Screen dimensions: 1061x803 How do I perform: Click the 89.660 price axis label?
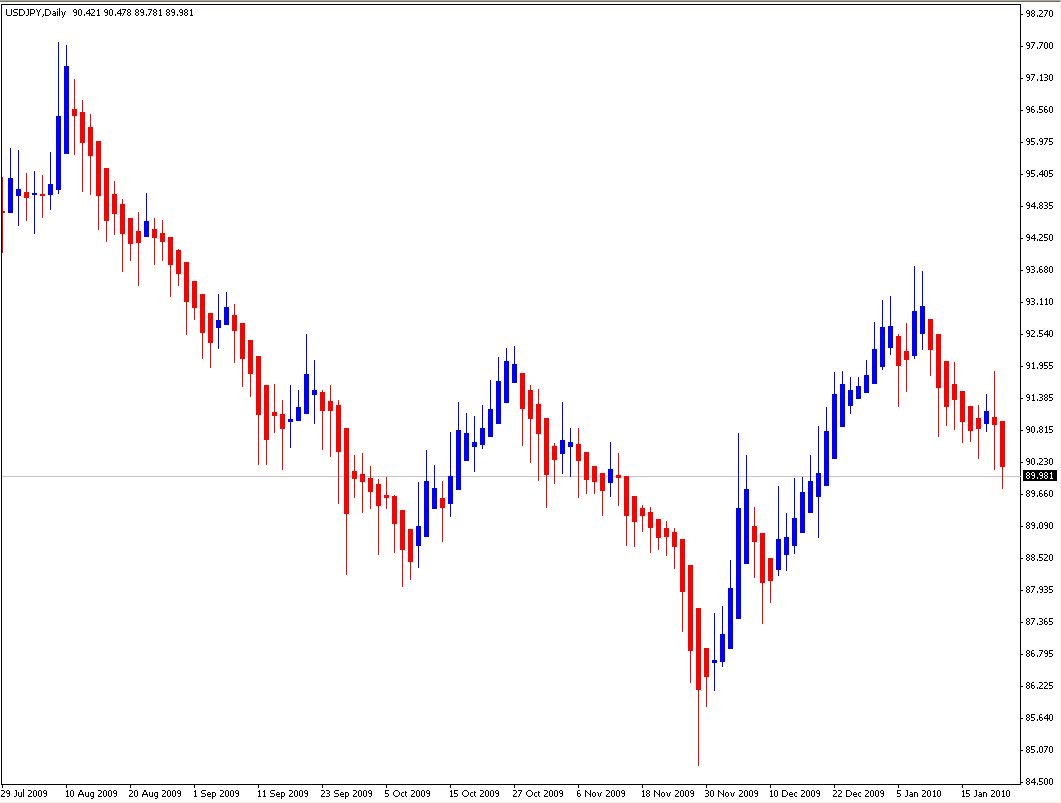[1039, 494]
